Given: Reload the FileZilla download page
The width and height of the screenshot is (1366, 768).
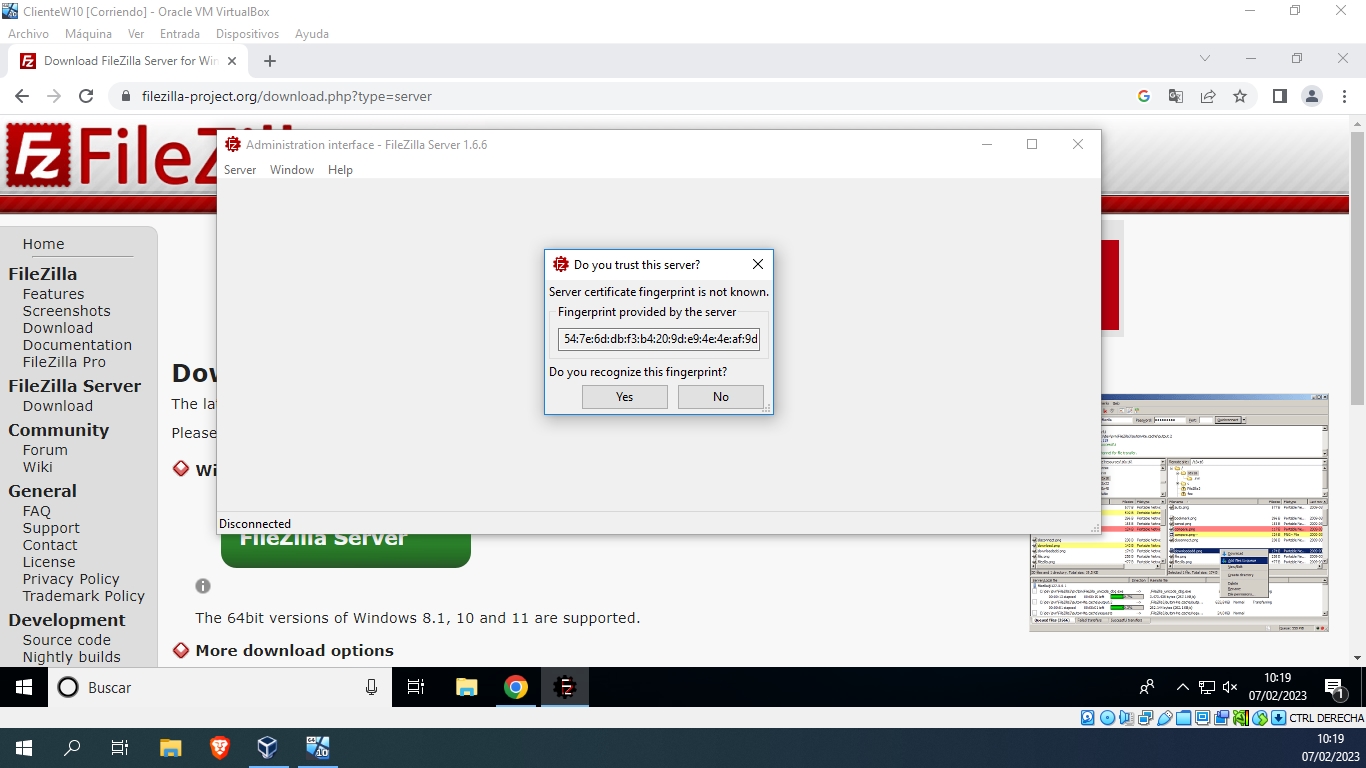Looking at the screenshot, I should point(86,97).
